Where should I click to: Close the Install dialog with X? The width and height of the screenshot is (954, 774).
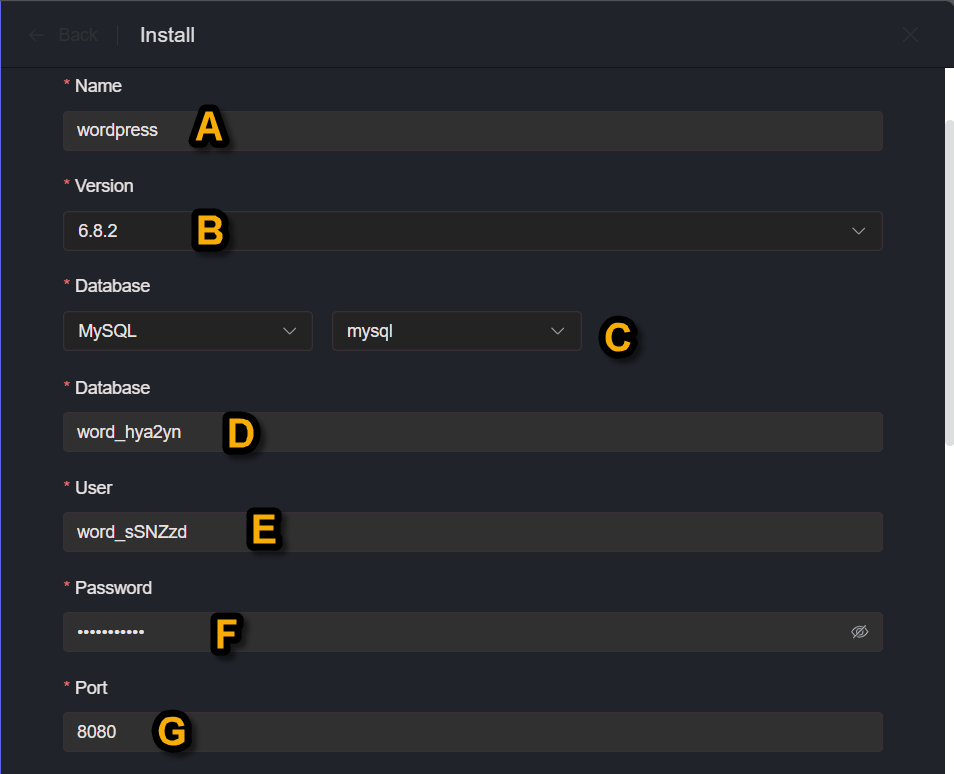click(910, 35)
